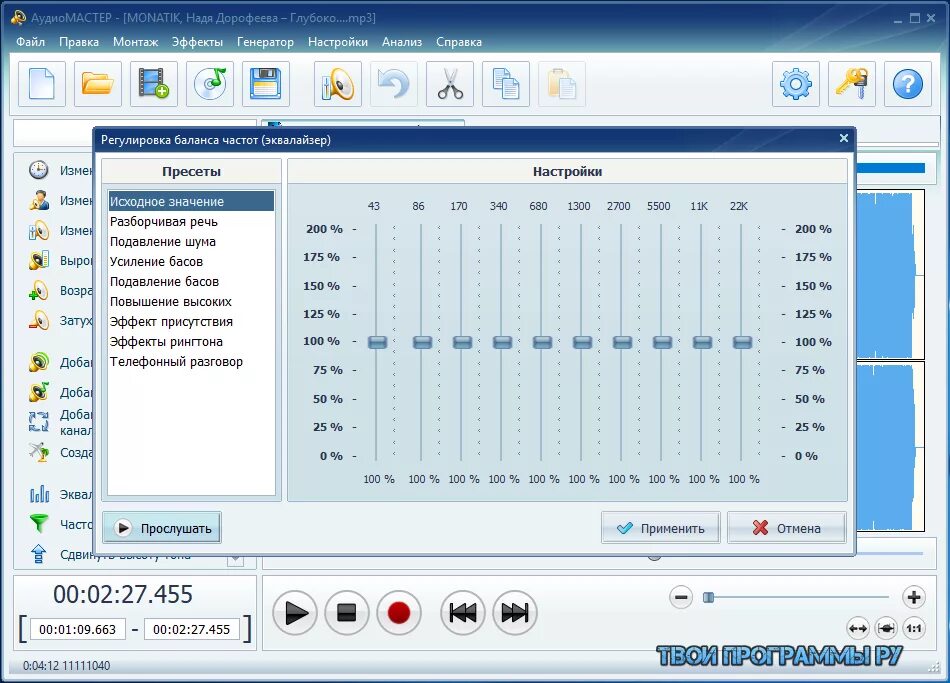Click the selection start time field 00:01:09.663

pos(77,630)
